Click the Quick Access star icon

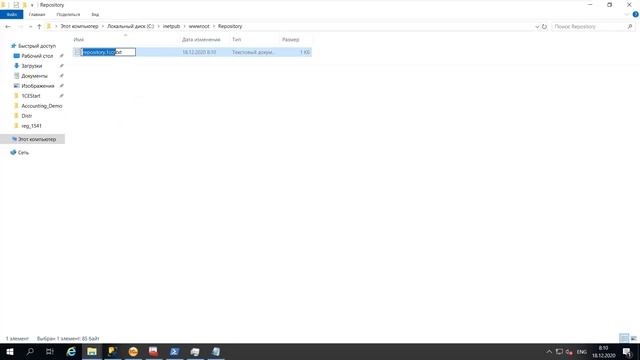coord(13,46)
